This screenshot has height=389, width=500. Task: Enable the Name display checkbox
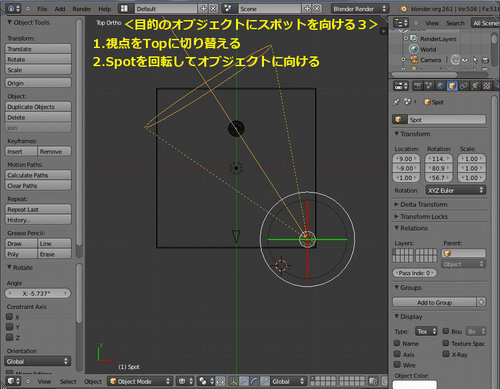(397, 343)
